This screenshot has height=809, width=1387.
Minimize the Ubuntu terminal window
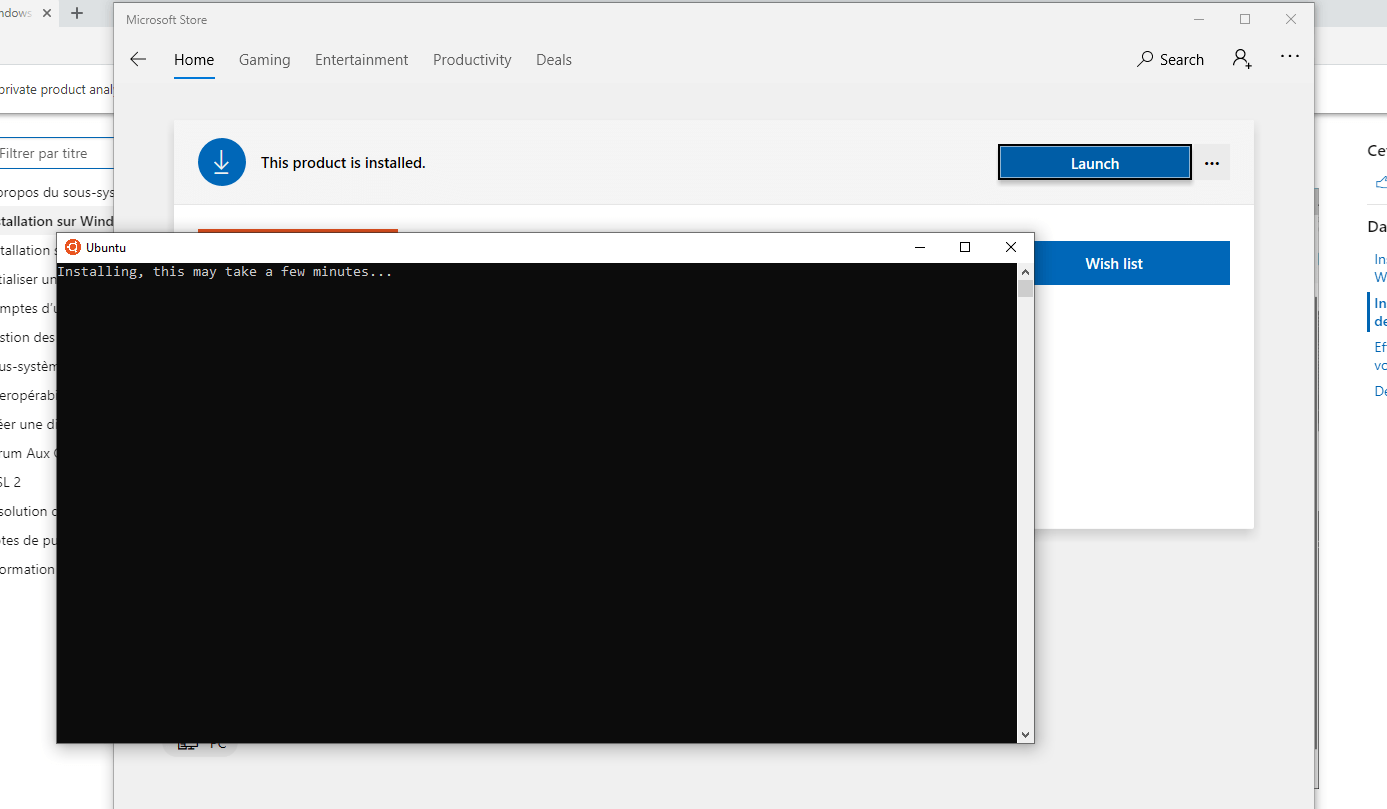coord(919,247)
